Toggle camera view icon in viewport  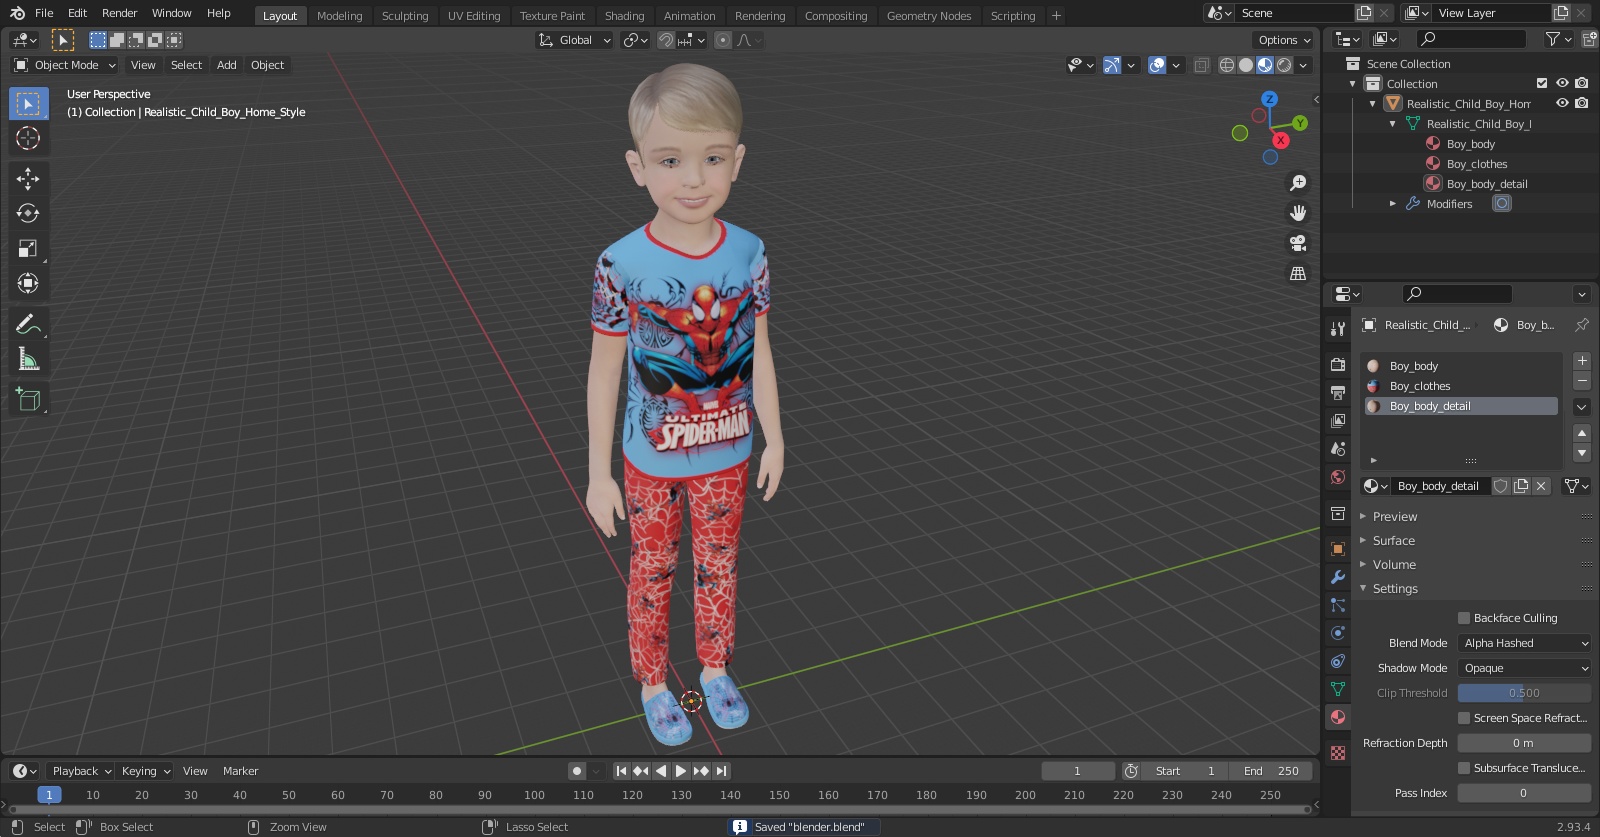[1298, 243]
